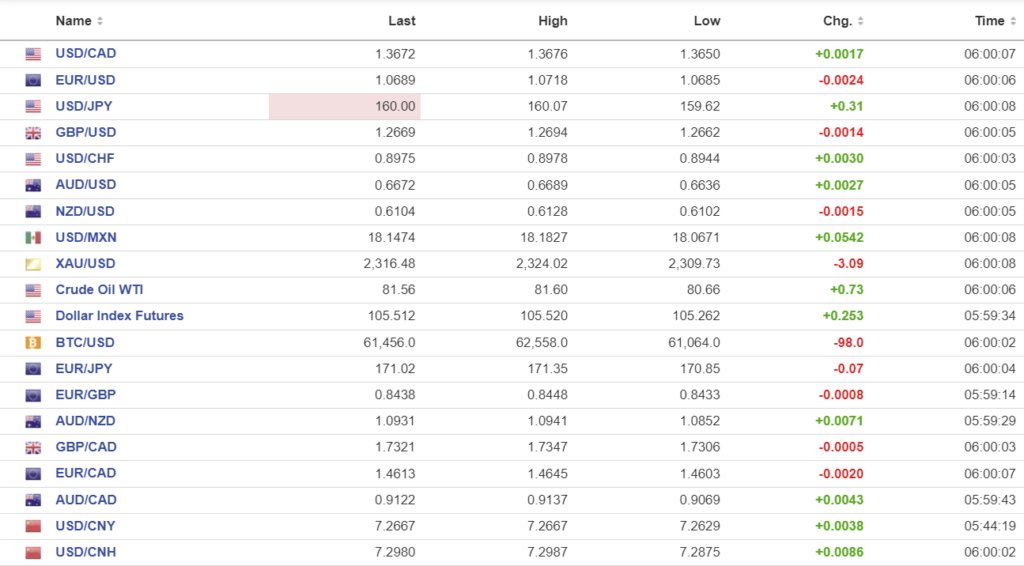The height and width of the screenshot is (566, 1024).
Task: Click the US flag beside Crude Oil WTI
Action: tap(33, 290)
